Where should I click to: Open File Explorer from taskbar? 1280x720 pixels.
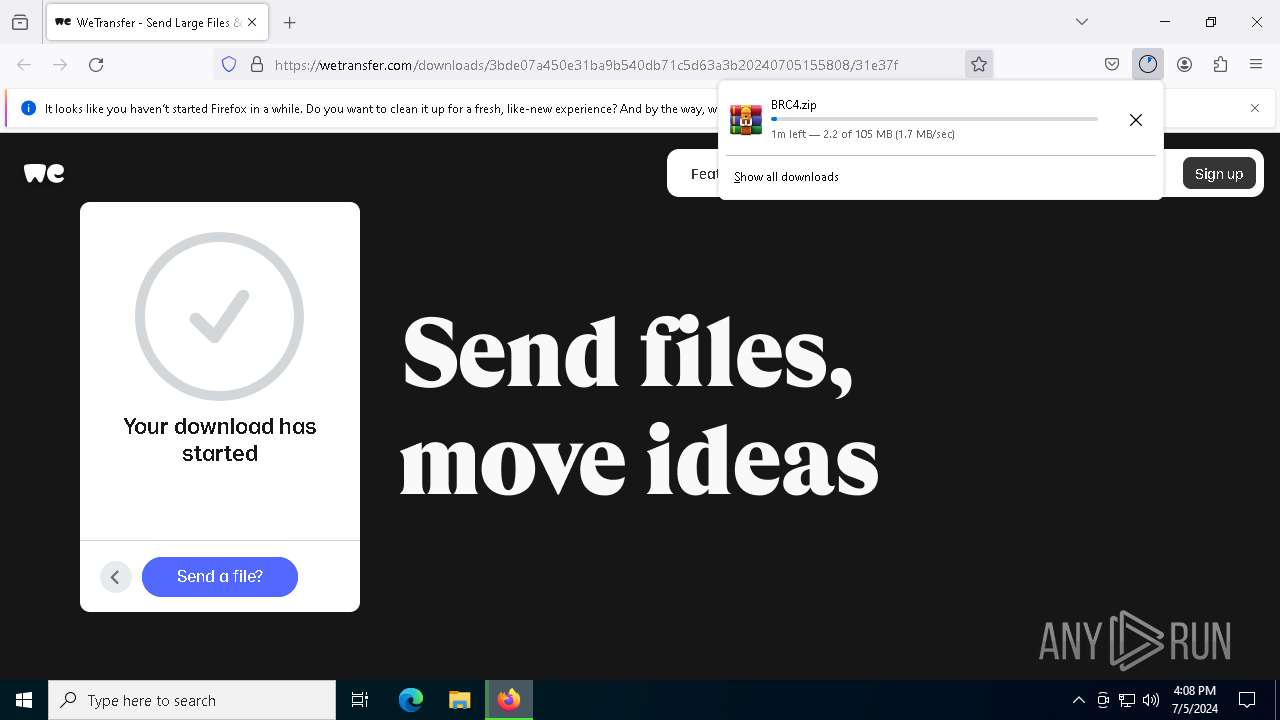(x=460, y=700)
